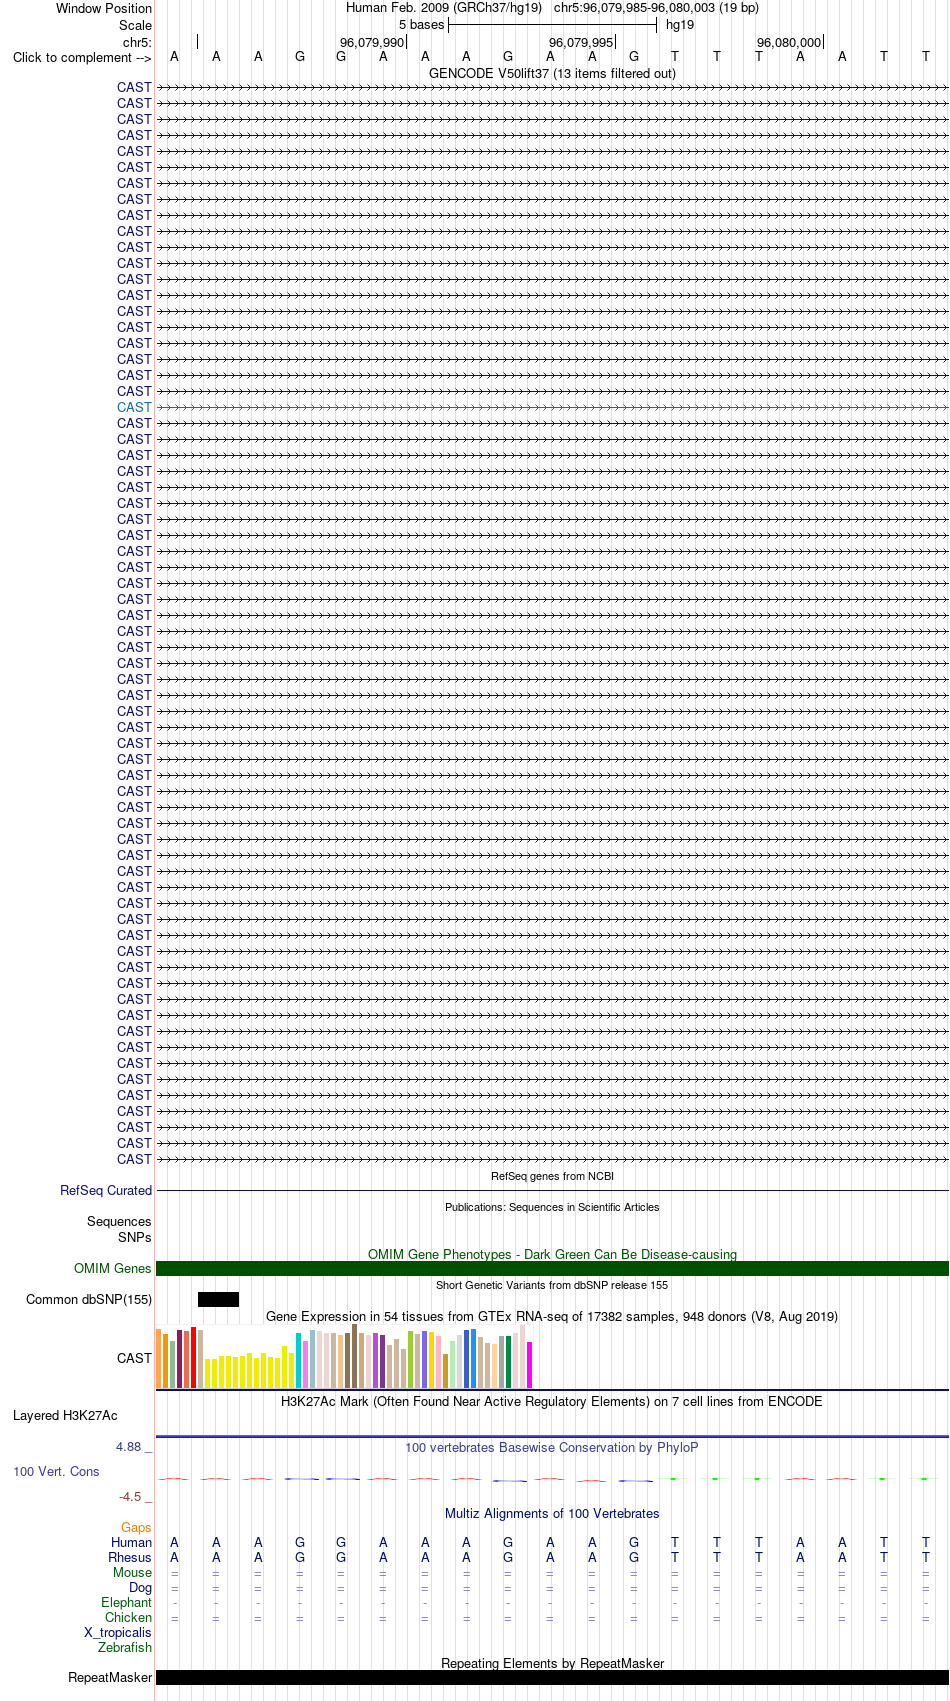950x1701 pixels.
Task: Open the GENCODE V50lift37 track title
Action: (x=552, y=74)
